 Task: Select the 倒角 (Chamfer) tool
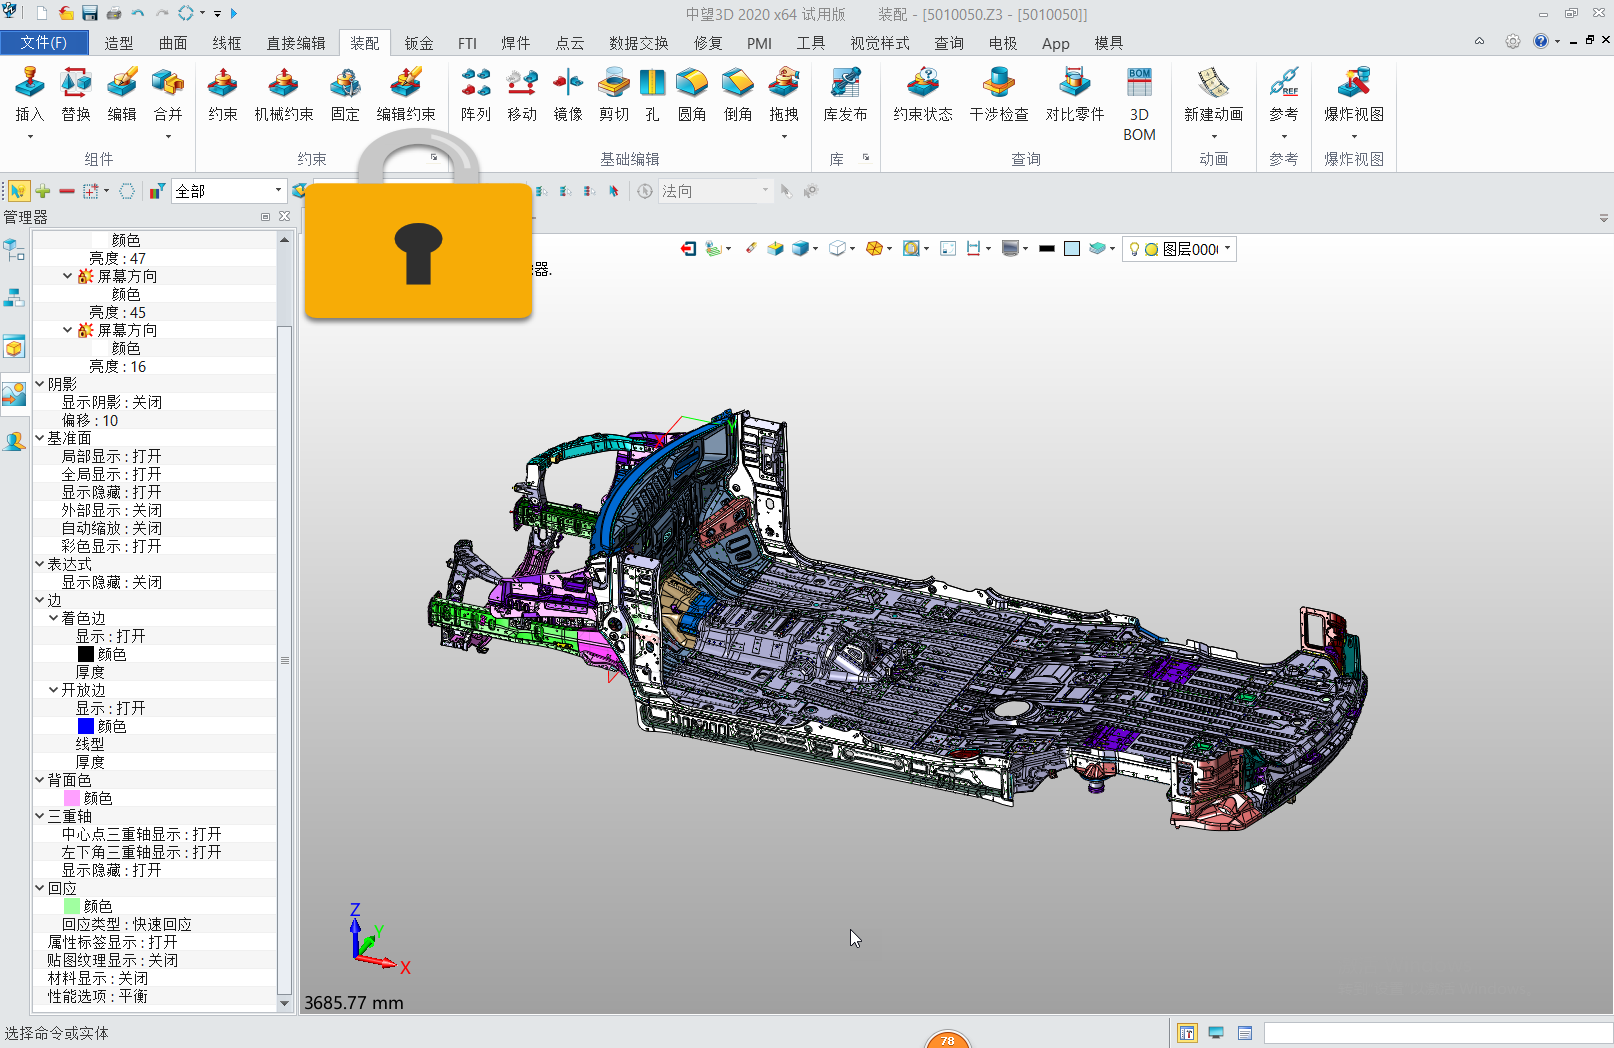pyautogui.click(x=738, y=95)
